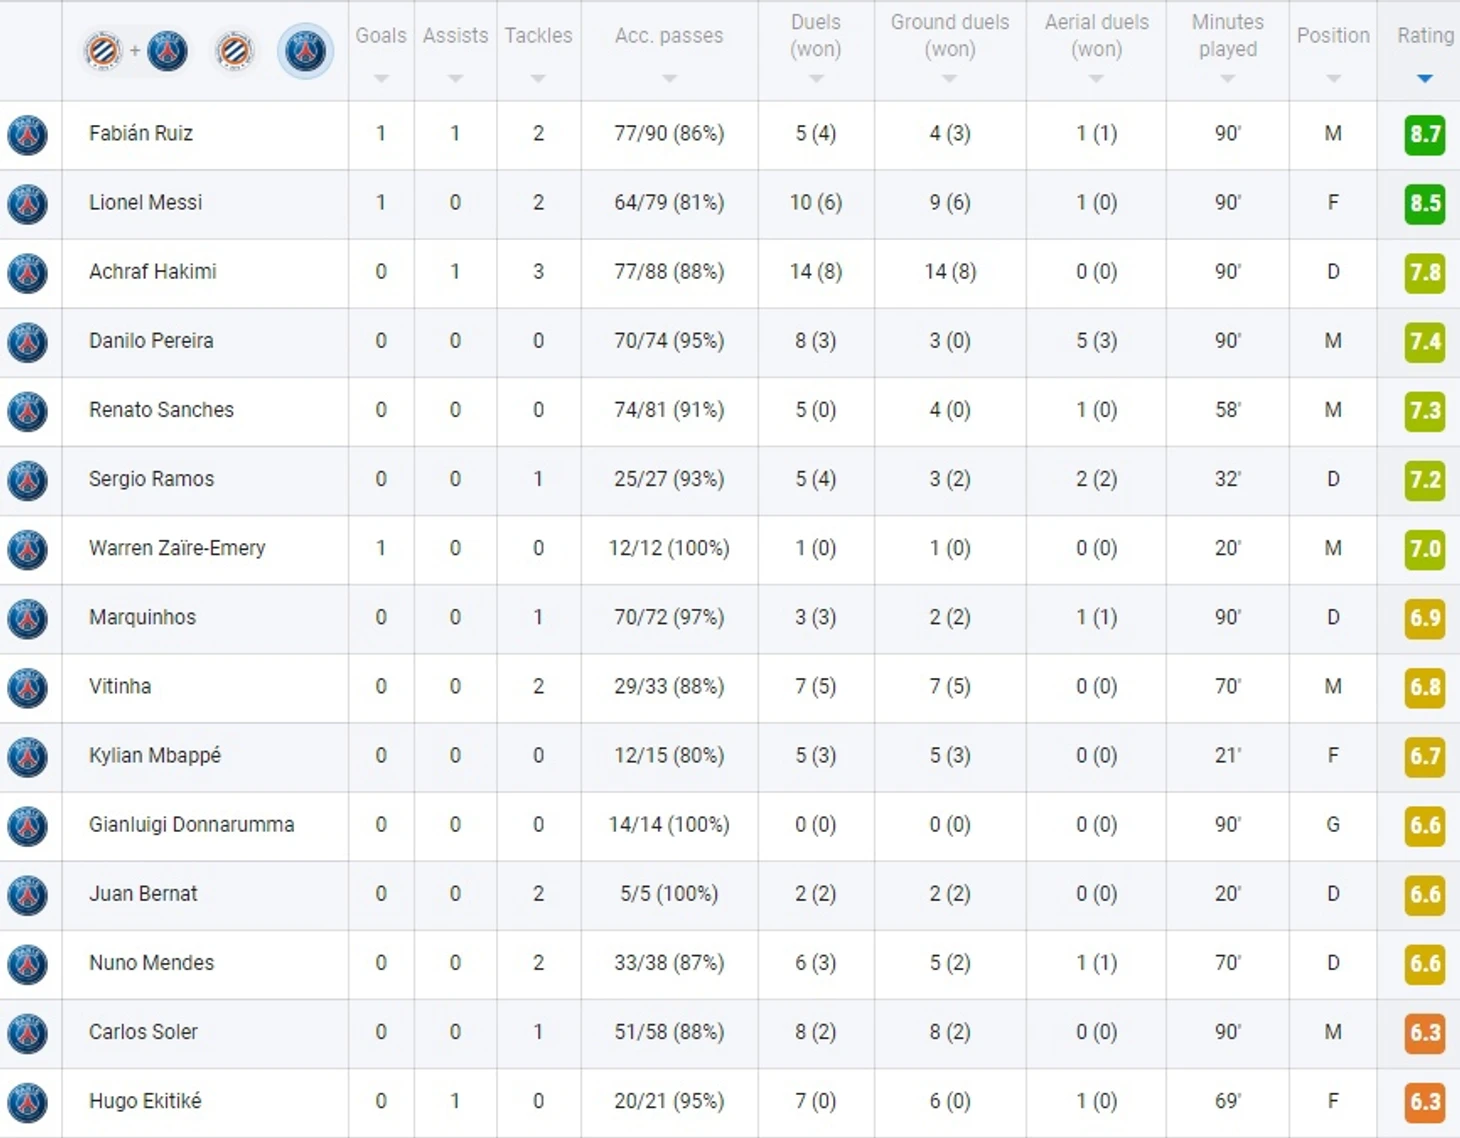Sort by Aerial duels (won) header

(1096, 36)
